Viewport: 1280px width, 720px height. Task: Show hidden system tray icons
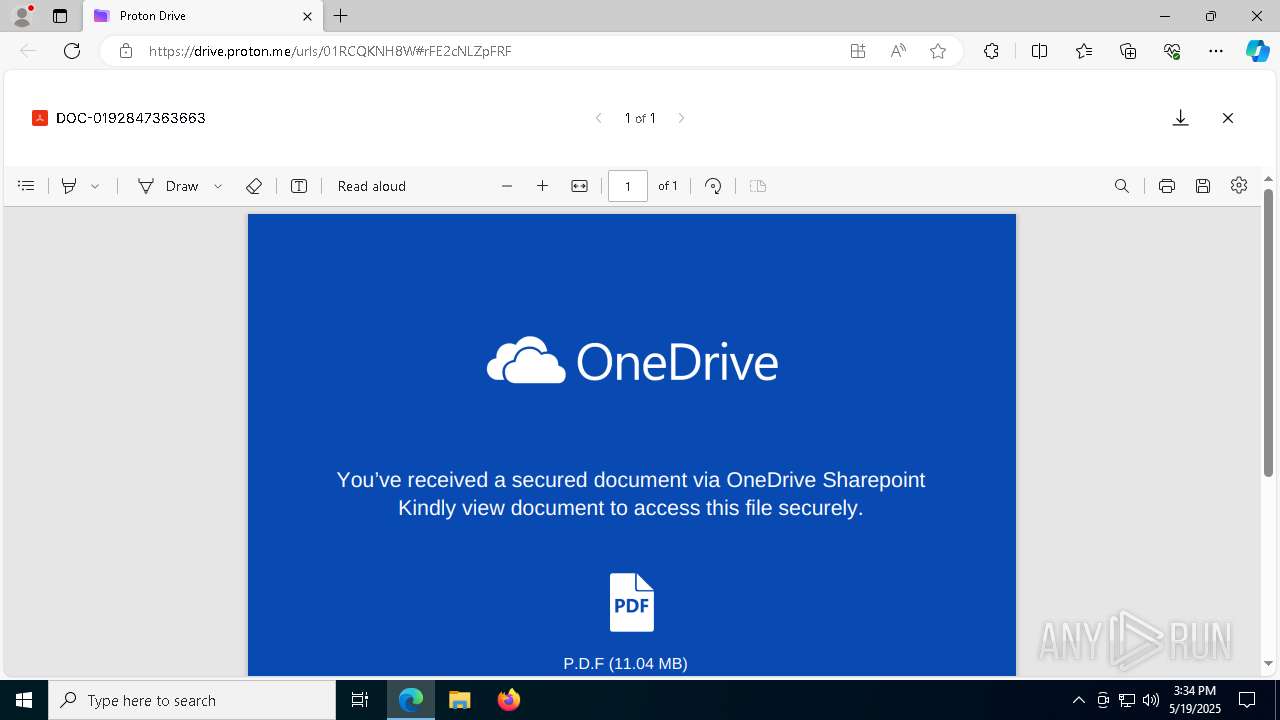click(1078, 700)
